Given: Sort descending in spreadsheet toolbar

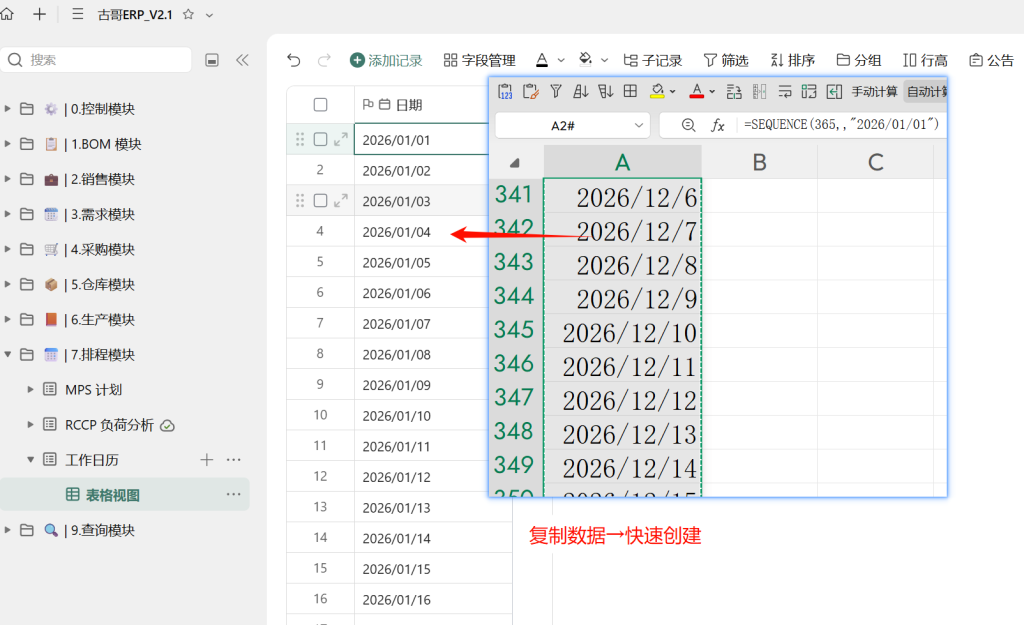Looking at the screenshot, I should 605,91.
